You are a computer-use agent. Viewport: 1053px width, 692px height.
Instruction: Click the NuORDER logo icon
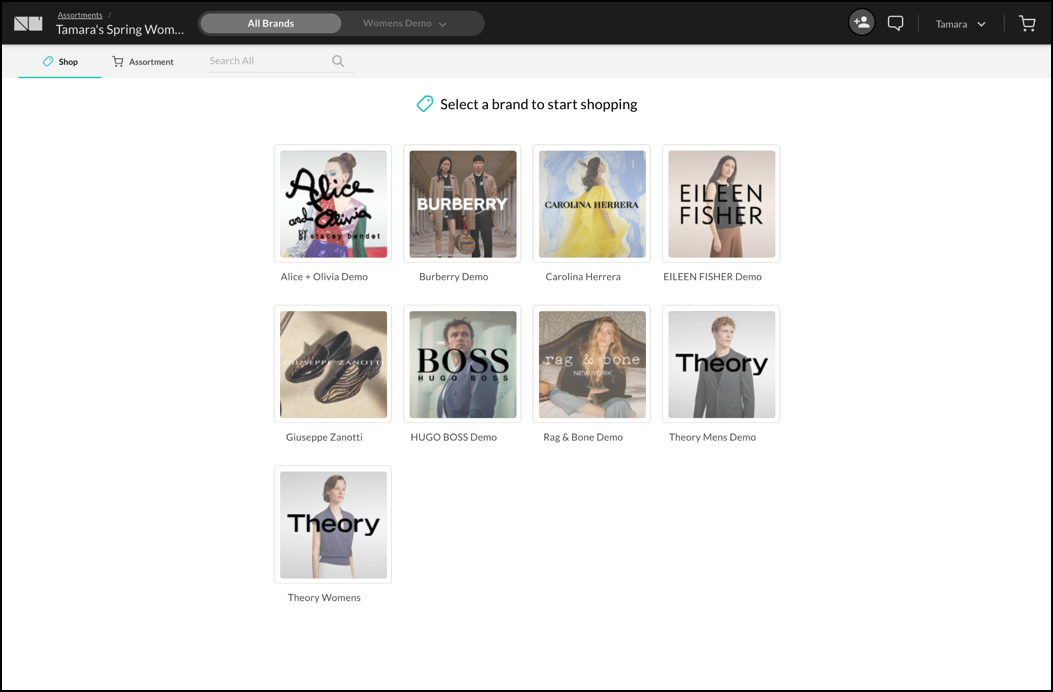(28, 24)
